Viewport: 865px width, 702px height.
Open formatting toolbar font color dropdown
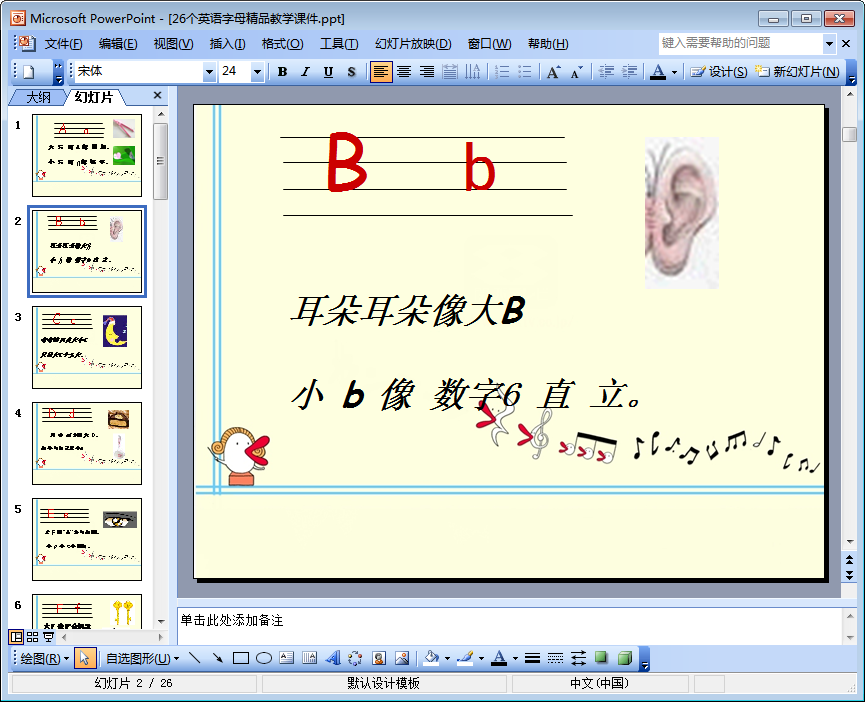(x=674, y=72)
